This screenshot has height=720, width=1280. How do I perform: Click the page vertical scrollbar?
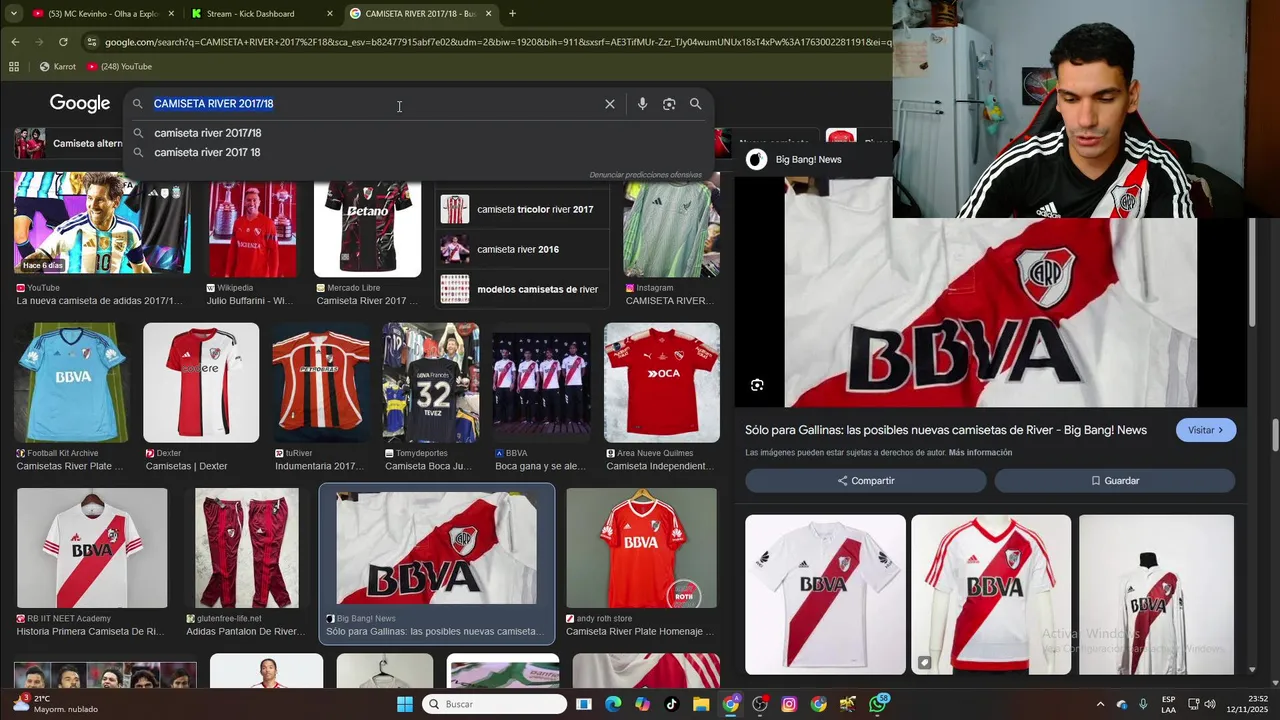coord(1275,435)
